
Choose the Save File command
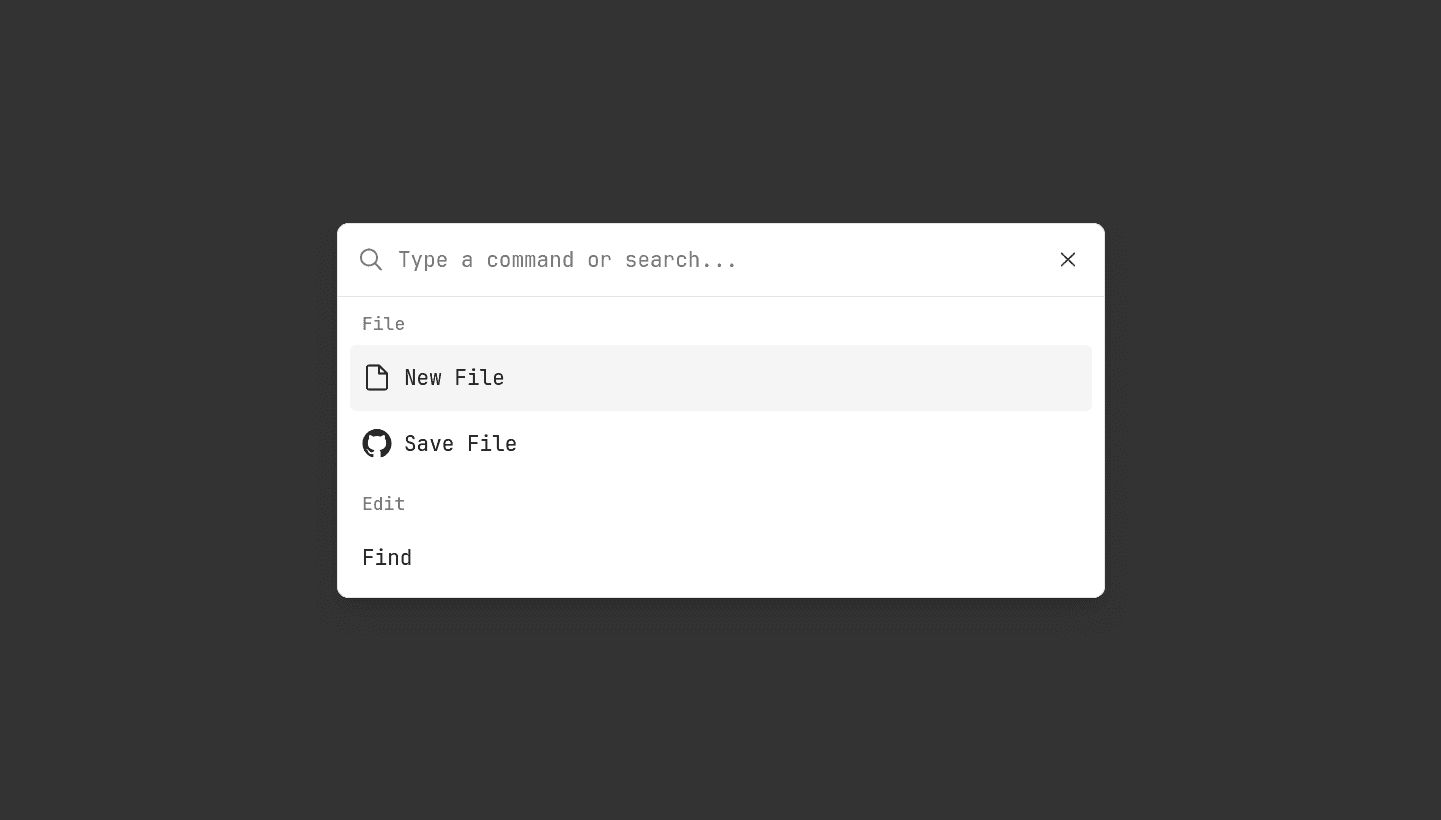[x=720, y=444]
